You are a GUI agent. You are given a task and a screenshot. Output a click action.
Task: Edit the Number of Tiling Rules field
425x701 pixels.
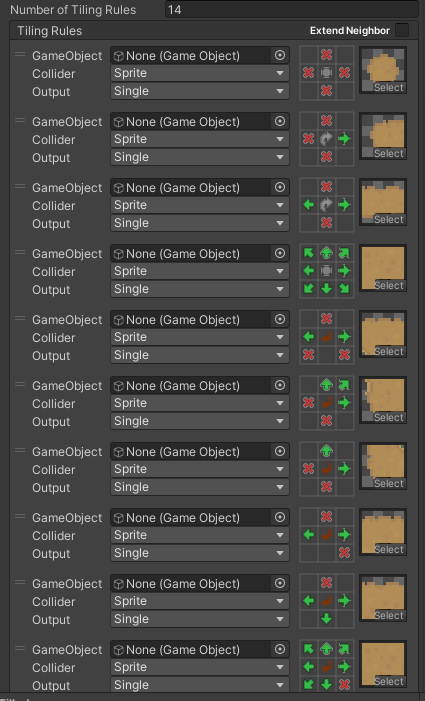tap(294, 9)
